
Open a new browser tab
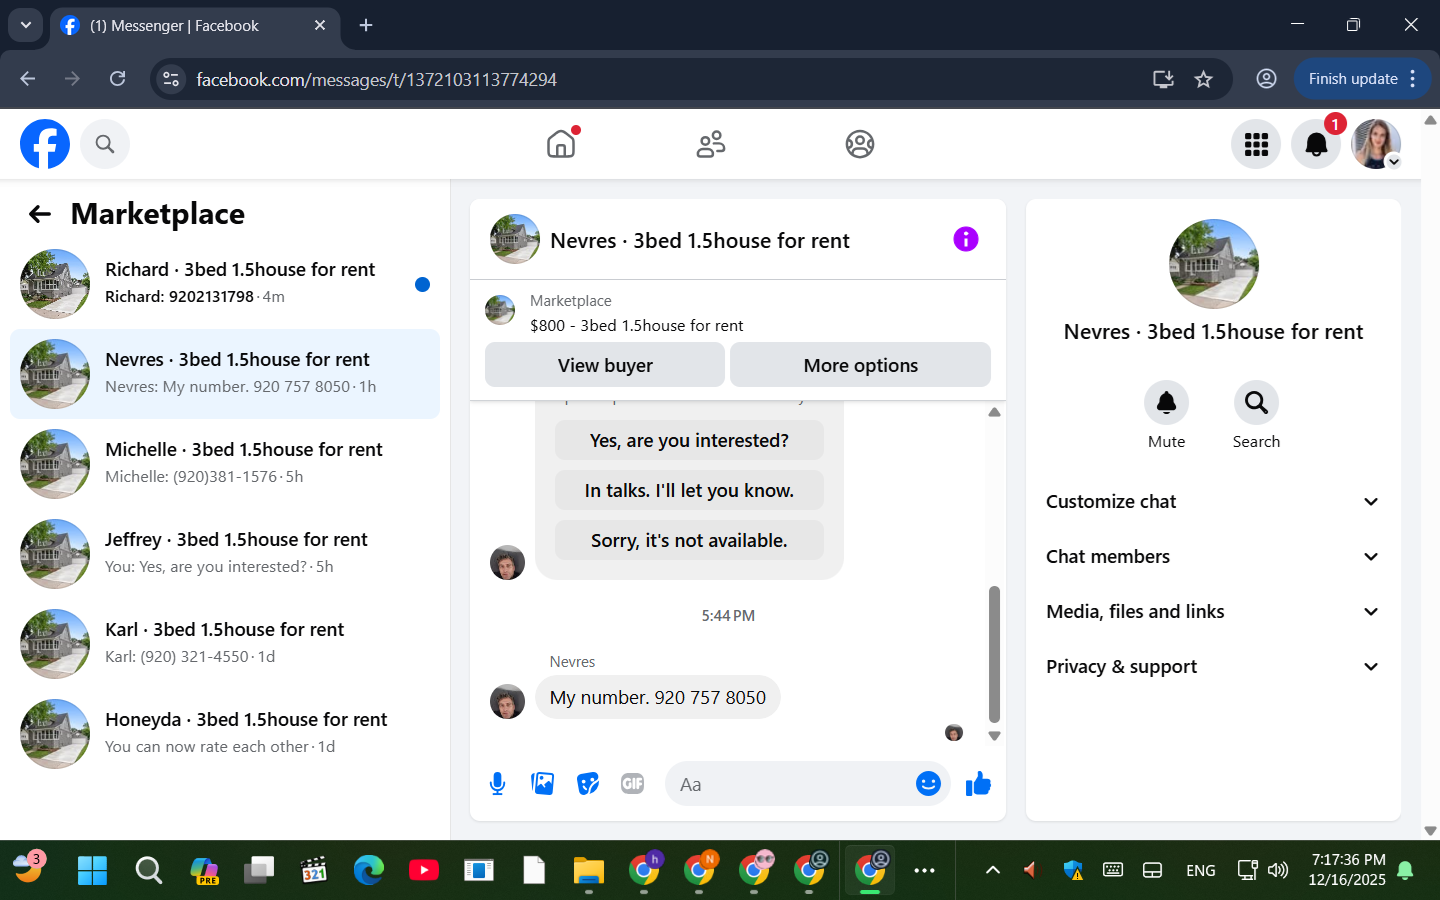[x=366, y=25]
